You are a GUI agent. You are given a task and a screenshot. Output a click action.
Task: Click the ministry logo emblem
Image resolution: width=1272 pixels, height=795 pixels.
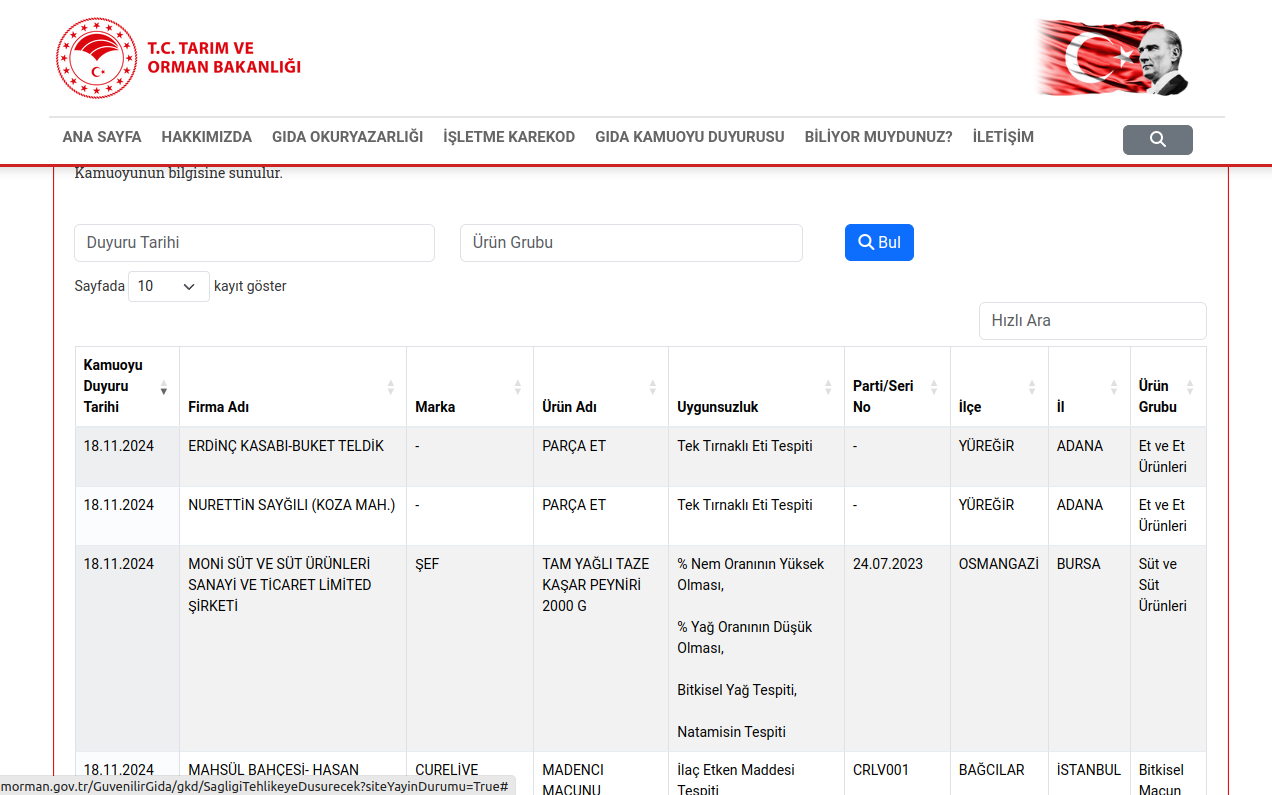(x=96, y=58)
